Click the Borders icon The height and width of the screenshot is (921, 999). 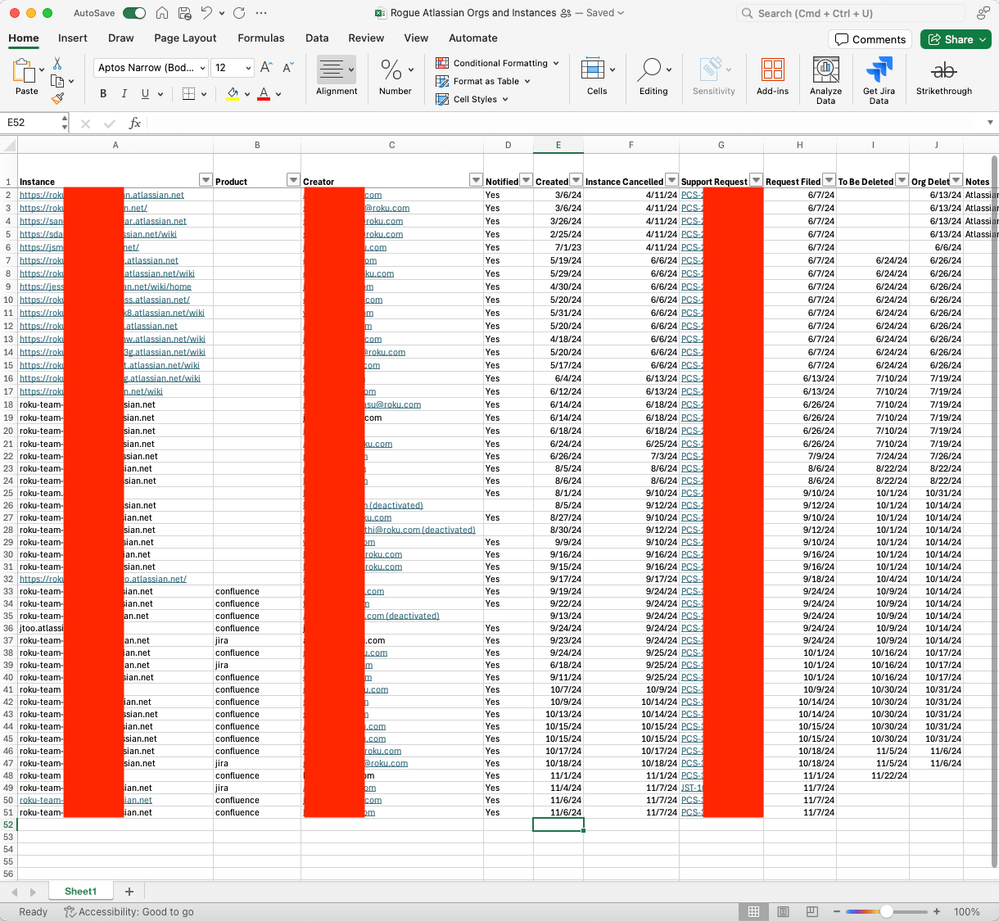point(189,94)
